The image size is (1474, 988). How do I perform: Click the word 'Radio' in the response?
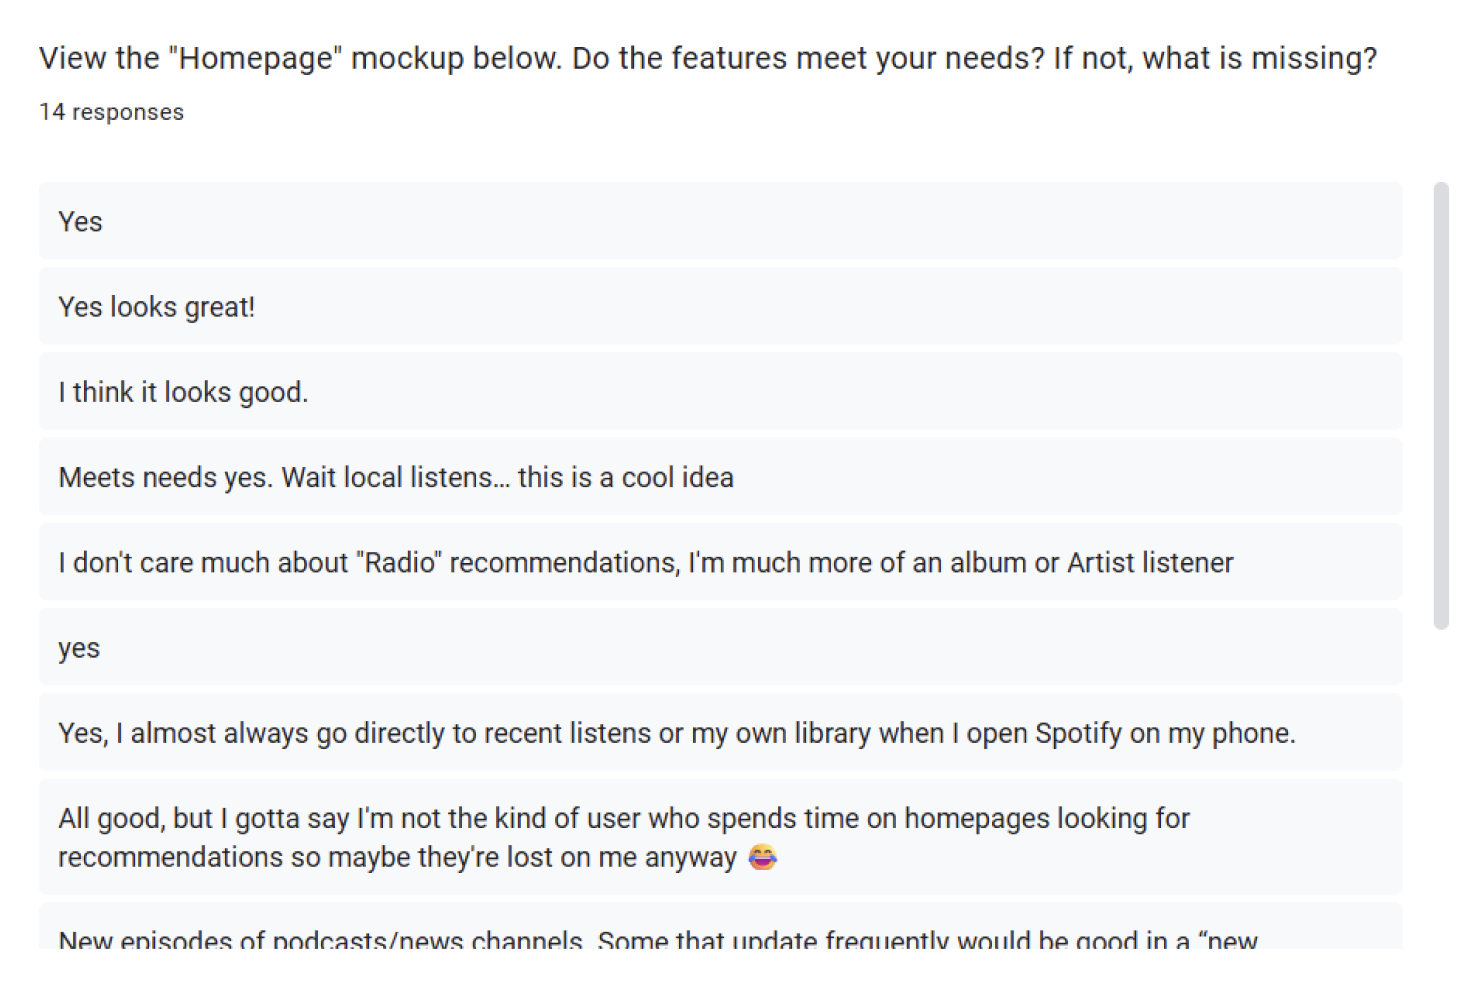click(x=399, y=562)
